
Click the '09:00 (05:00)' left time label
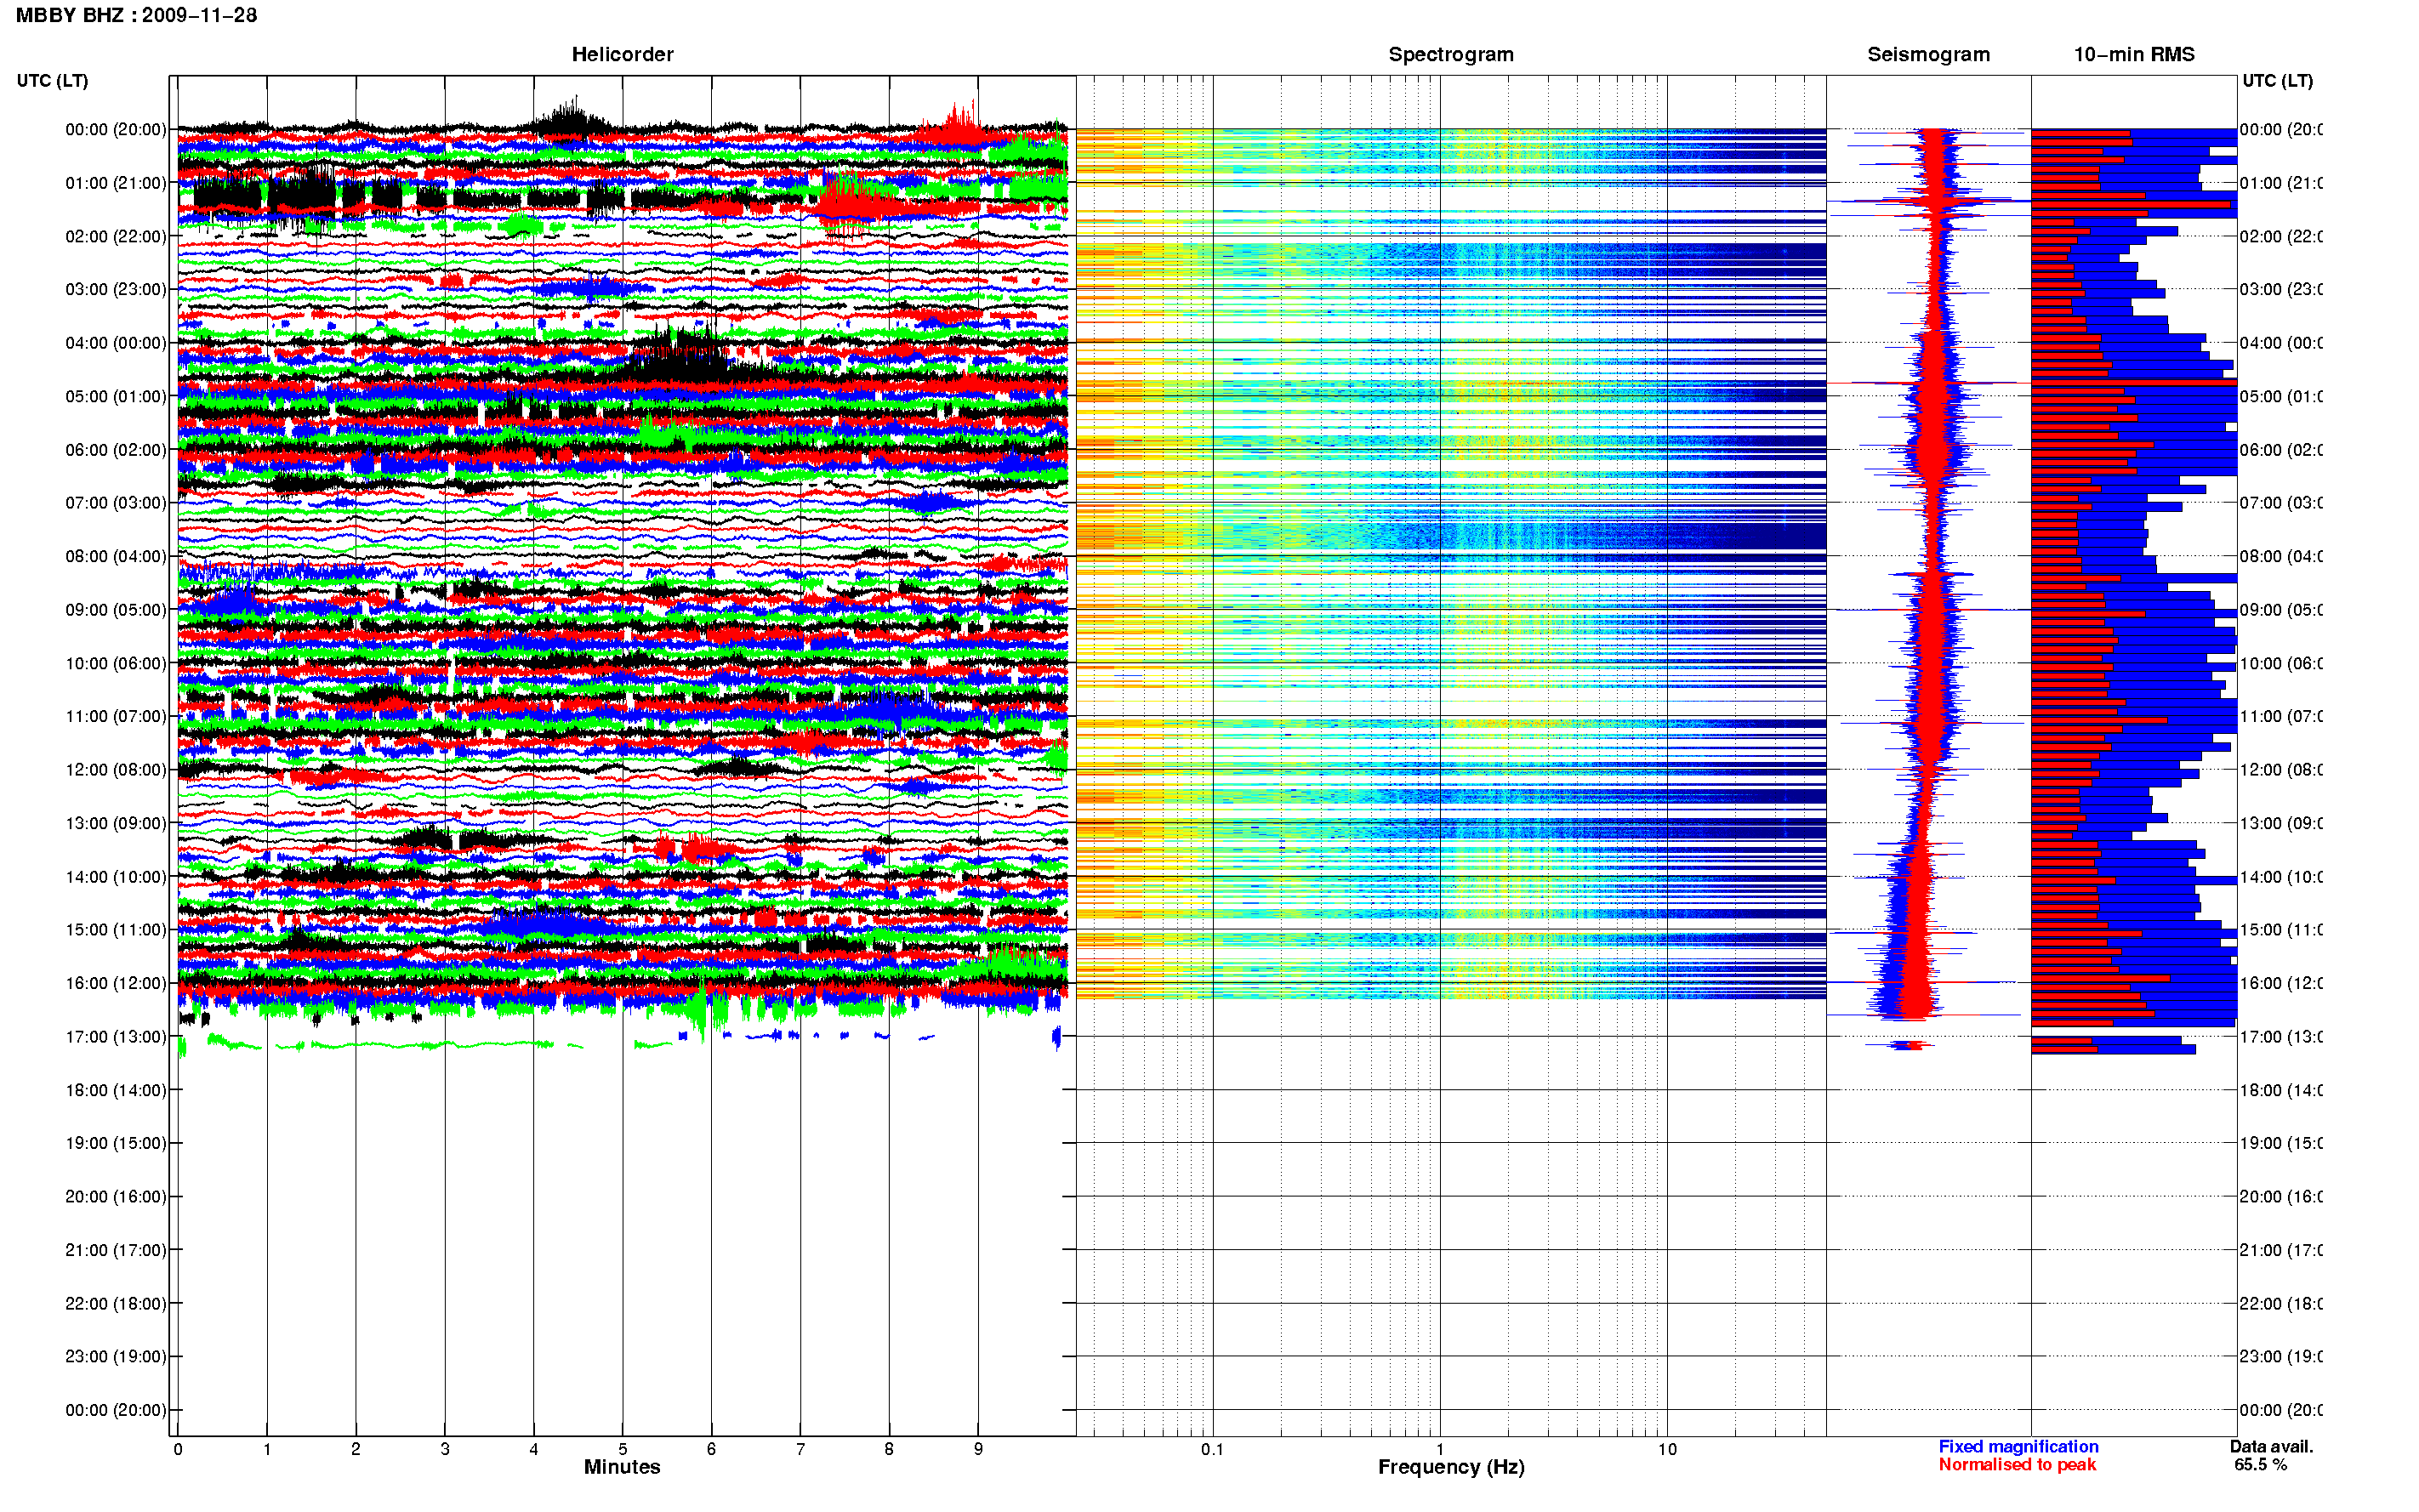116,610
